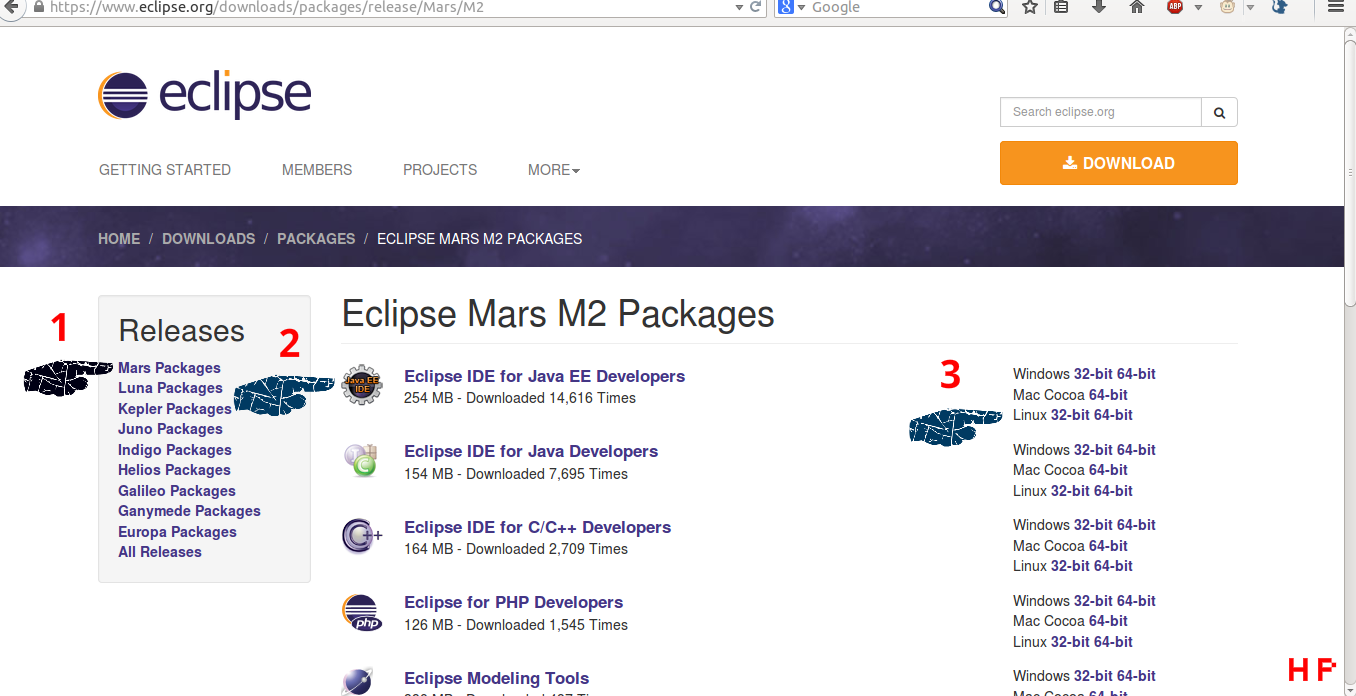Download Java EE Windows 64-bit
This screenshot has width=1356, height=696.
[x=1136, y=374]
